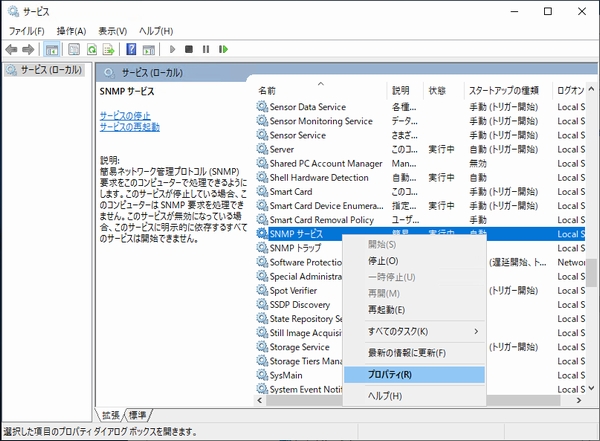Click the Pause service toolbar icon
This screenshot has width=600, height=441.
tap(206, 49)
